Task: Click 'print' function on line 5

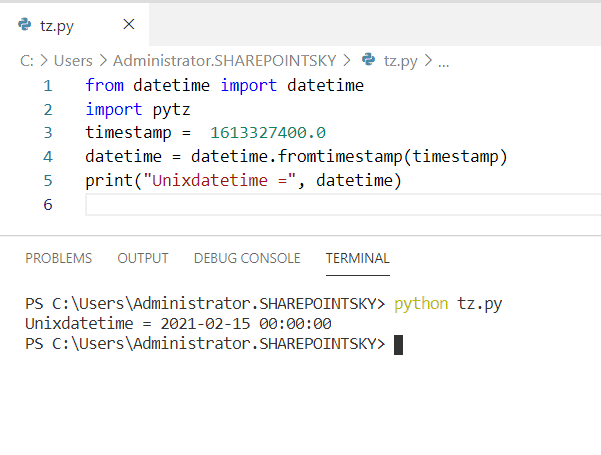Action: [109, 180]
